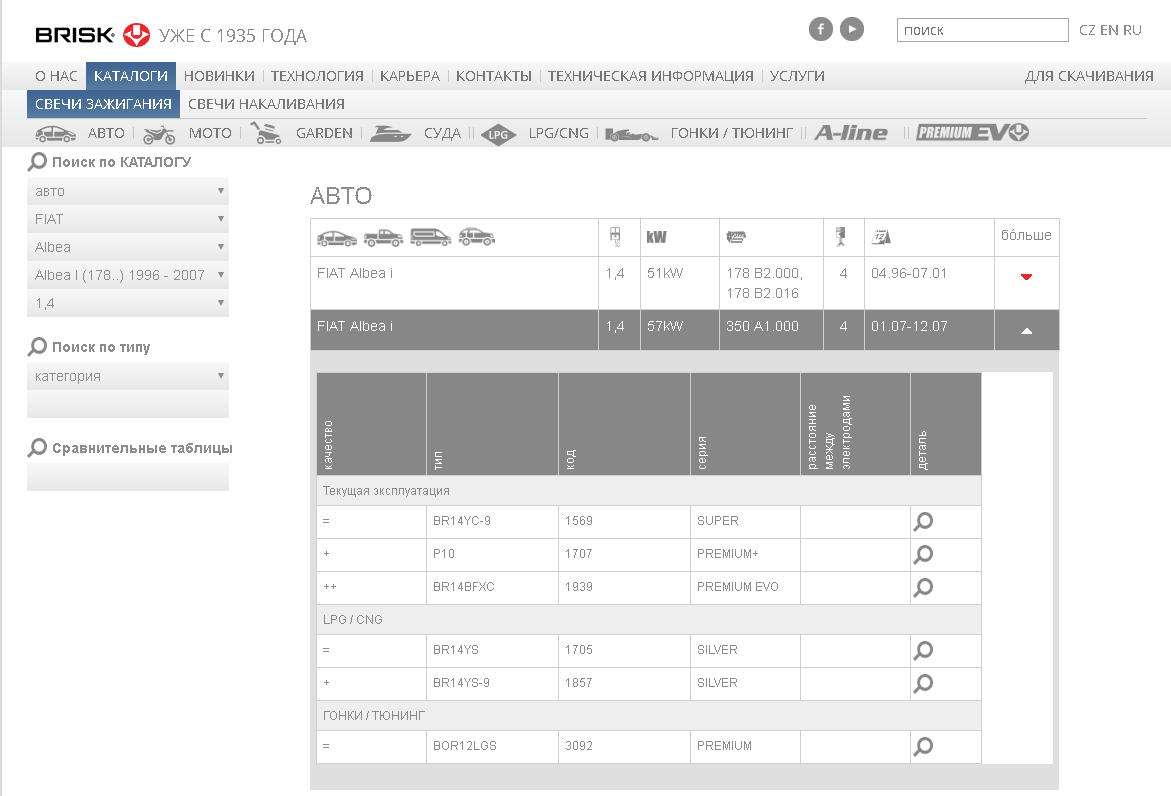The height and width of the screenshot is (796, 1171).
Task: View detail magnifier for BOR12LGS
Action: (923, 746)
